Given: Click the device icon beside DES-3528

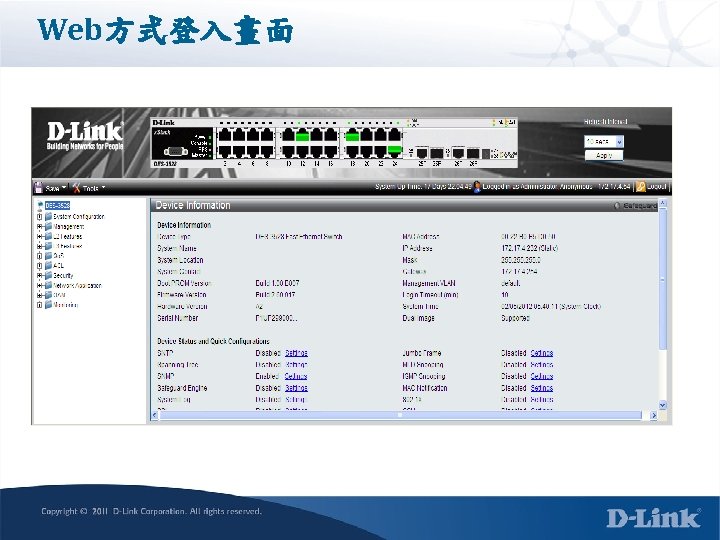Looking at the screenshot, I should tap(40, 205).
